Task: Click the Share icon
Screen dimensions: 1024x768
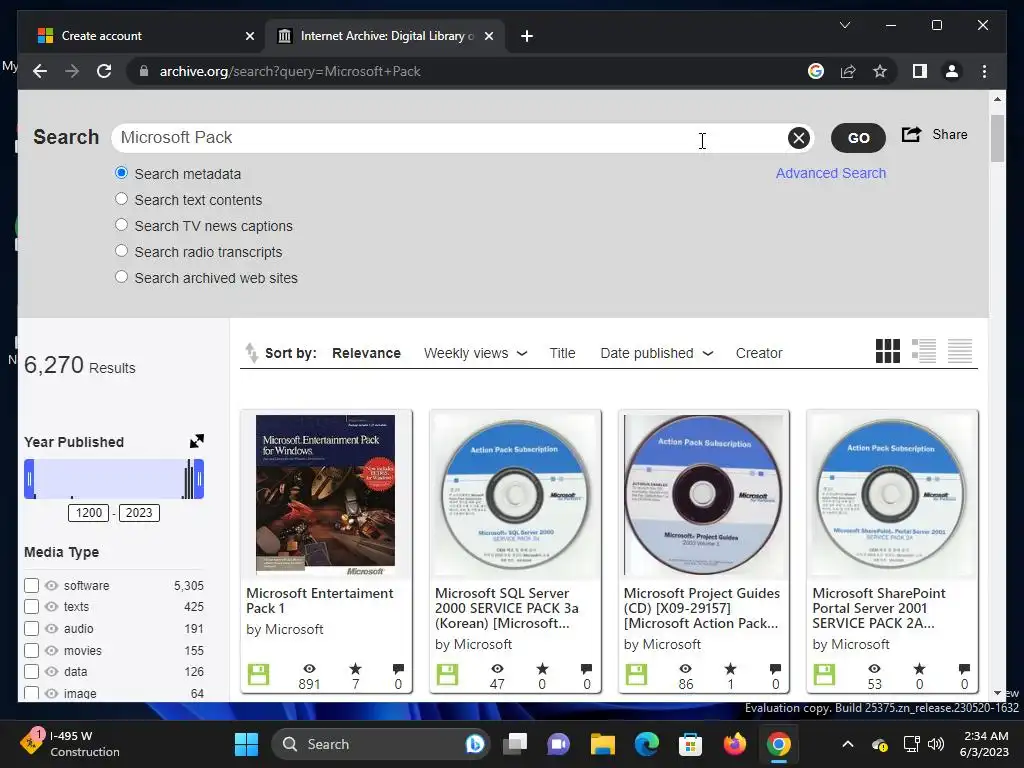Action: pyautogui.click(x=911, y=135)
